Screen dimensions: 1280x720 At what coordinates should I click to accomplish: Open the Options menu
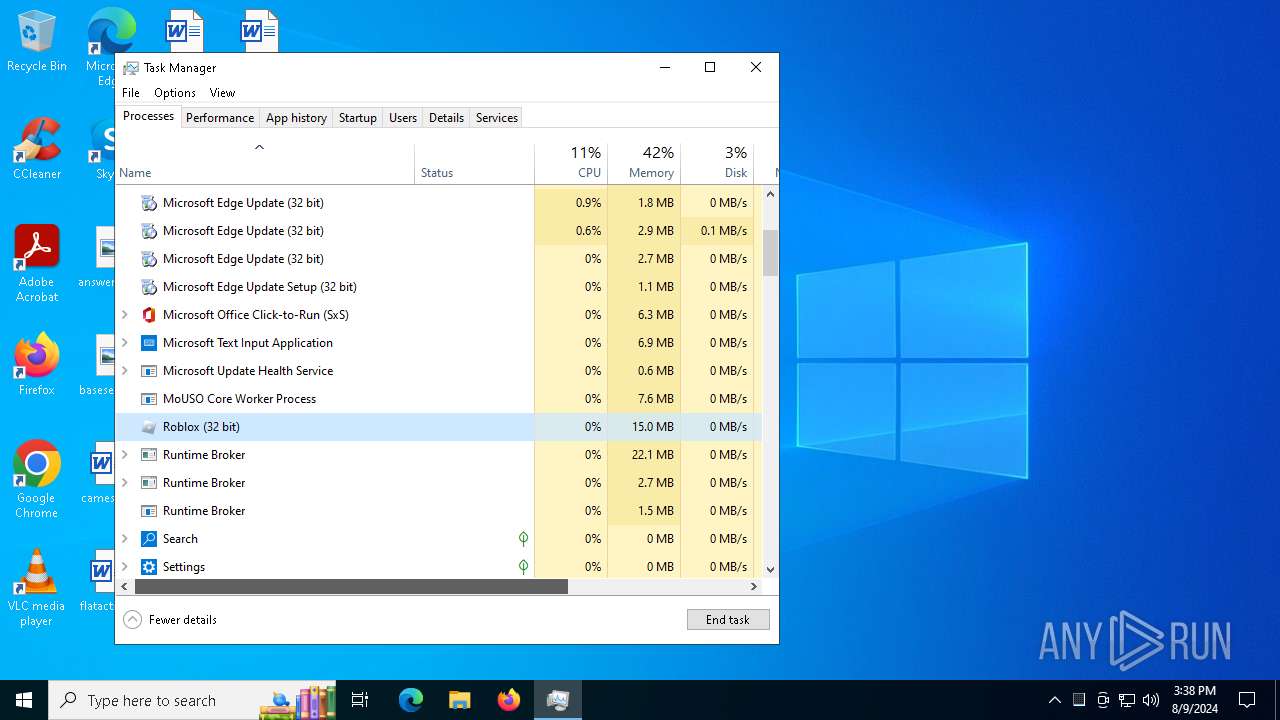tap(175, 93)
